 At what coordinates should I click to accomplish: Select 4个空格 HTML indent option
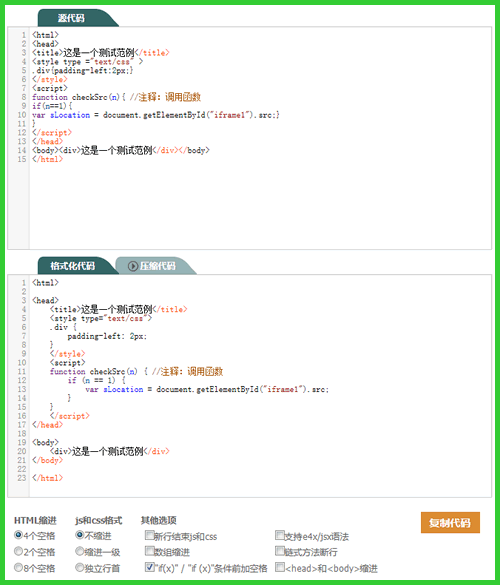pos(18,535)
